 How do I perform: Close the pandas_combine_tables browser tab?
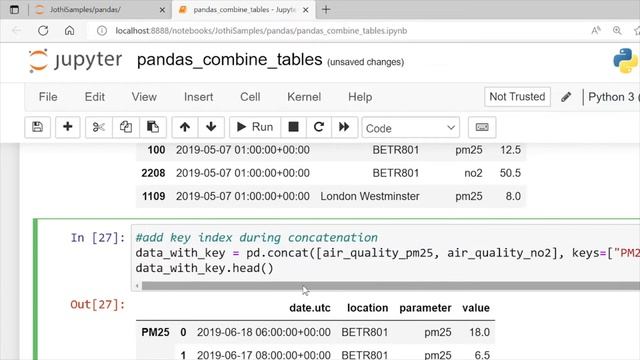[x=306, y=10]
